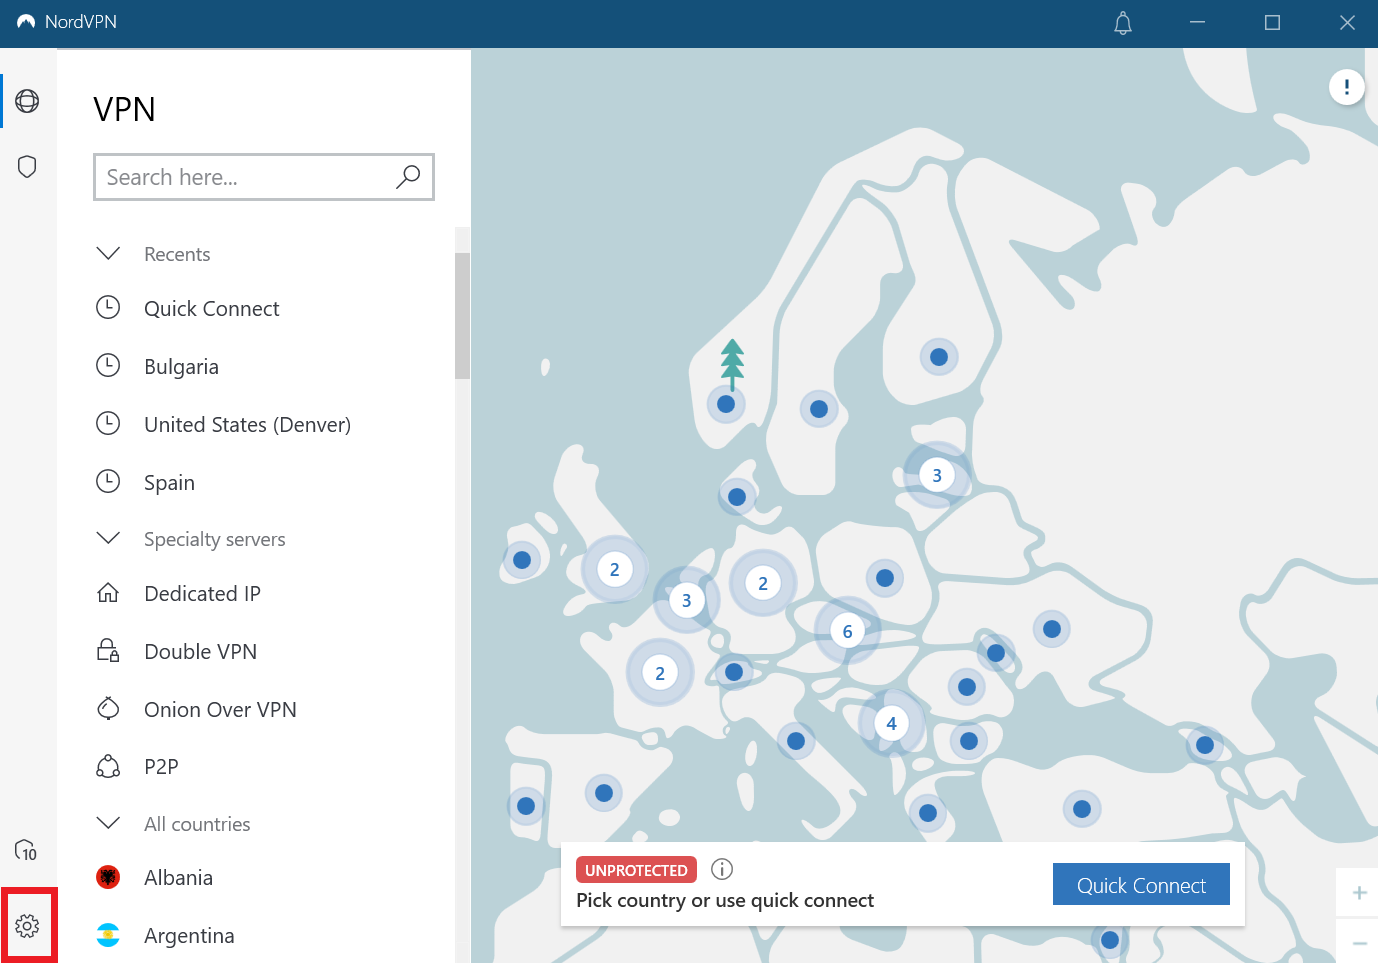
Task: Select United States (Denver) from Recents
Action: click(247, 424)
